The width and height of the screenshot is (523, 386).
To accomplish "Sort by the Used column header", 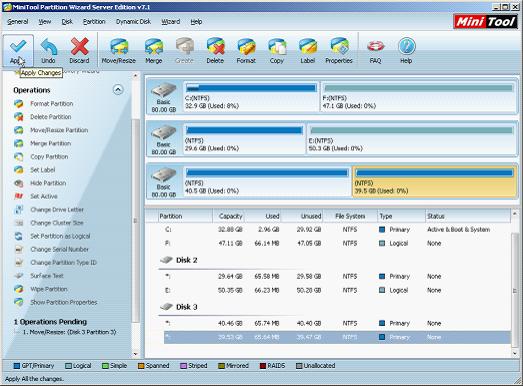I will point(263,216).
